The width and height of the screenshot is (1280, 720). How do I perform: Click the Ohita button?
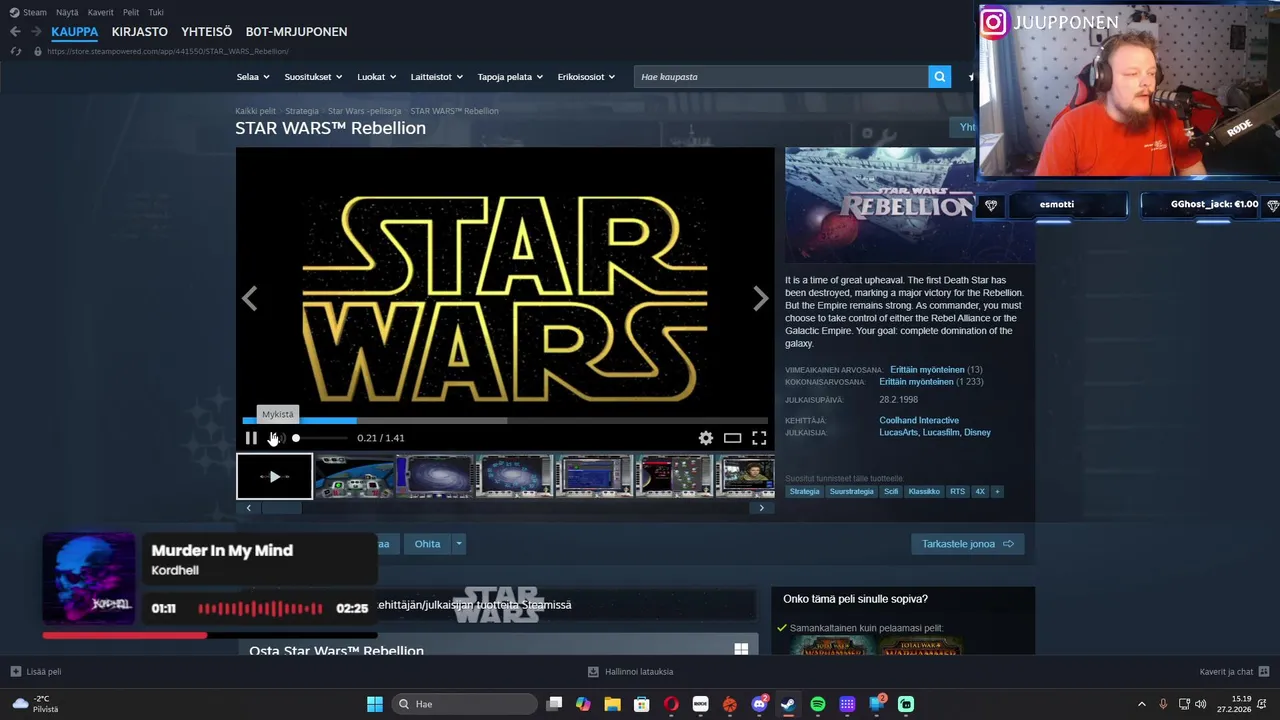pyautogui.click(x=427, y=544)
